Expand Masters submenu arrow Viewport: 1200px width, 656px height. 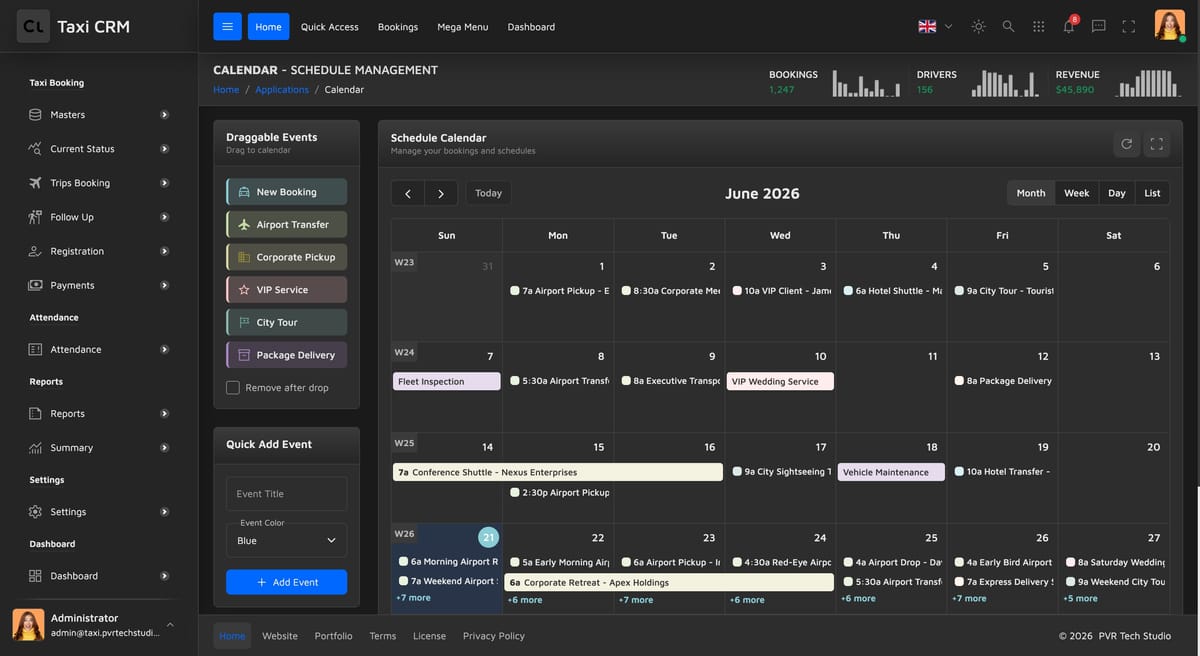(x=164, y=115)
